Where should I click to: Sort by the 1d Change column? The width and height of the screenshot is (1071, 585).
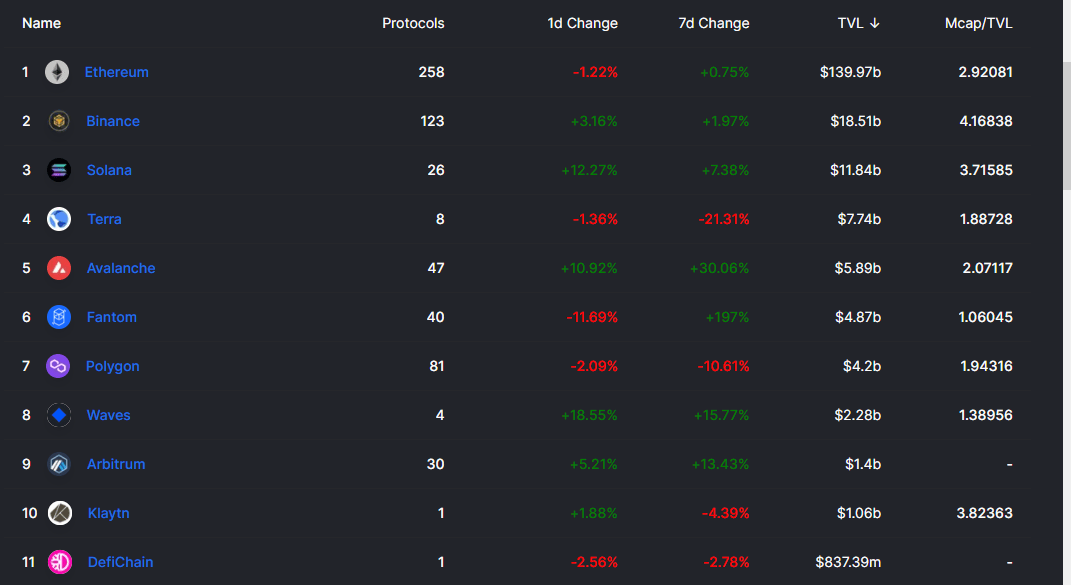(x=582, y=23)
